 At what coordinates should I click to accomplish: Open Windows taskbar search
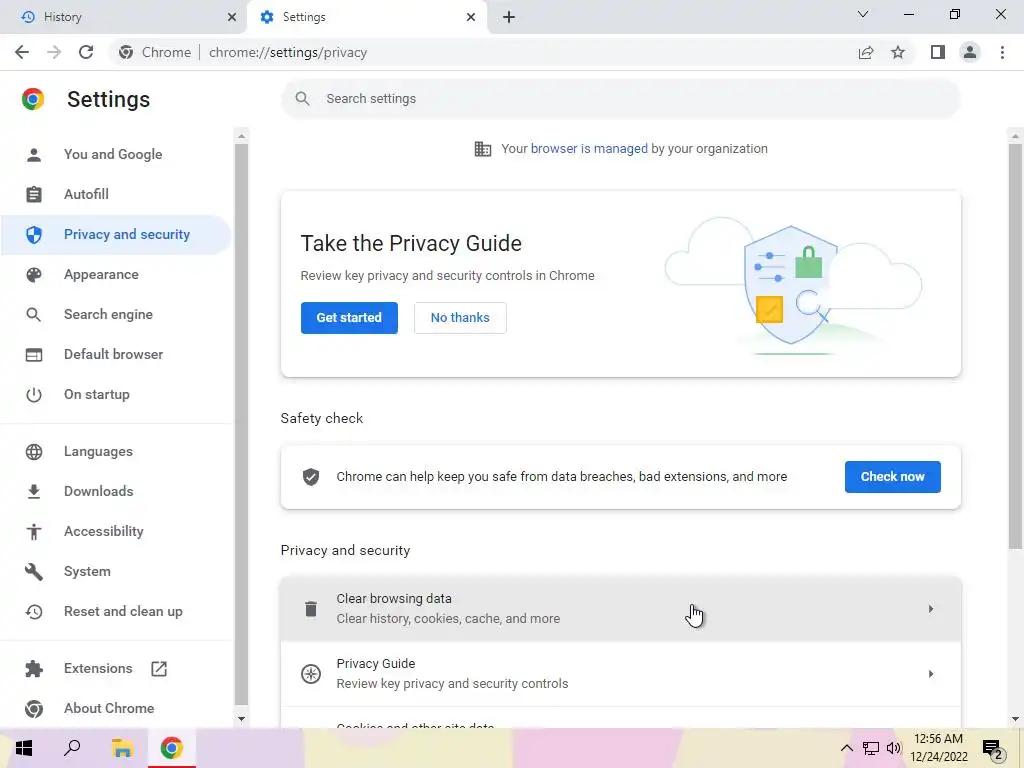tap(72, 748)
